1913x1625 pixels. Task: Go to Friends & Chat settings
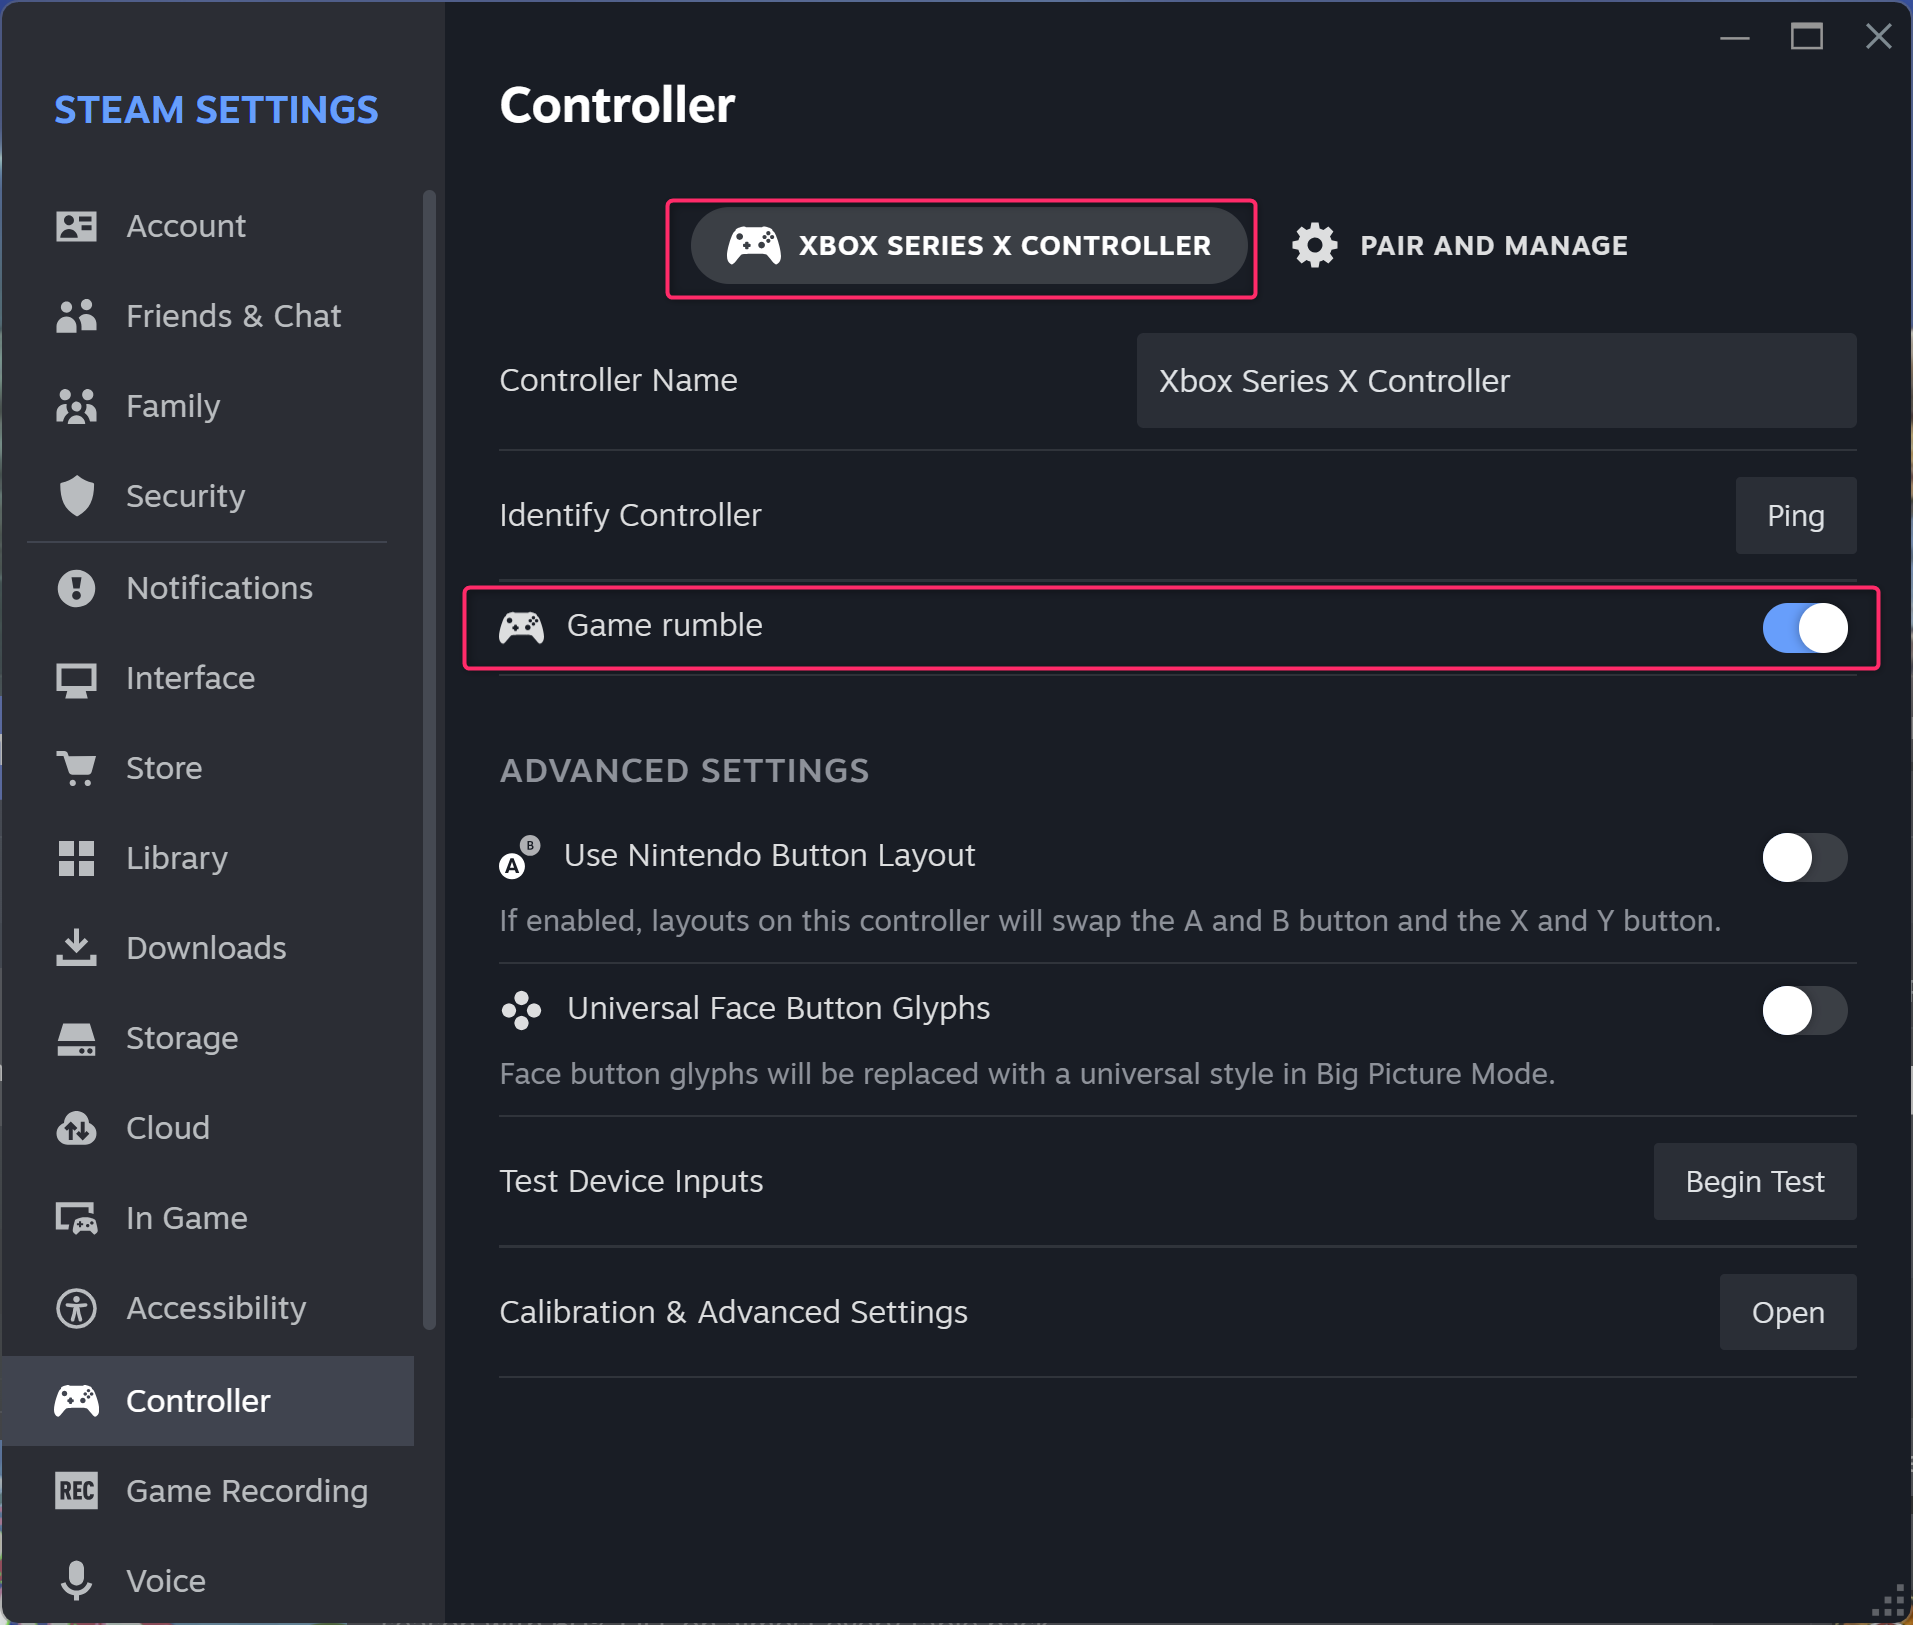(x=208, y=316)
